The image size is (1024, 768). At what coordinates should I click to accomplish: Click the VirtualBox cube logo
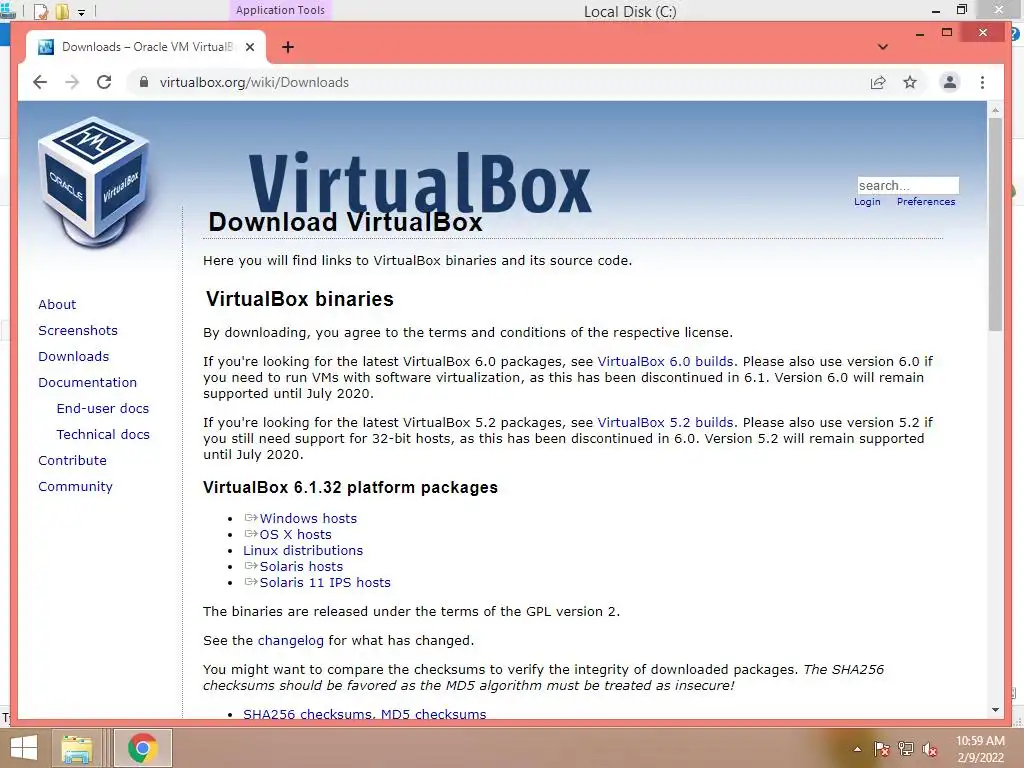[x=95, y=182]
